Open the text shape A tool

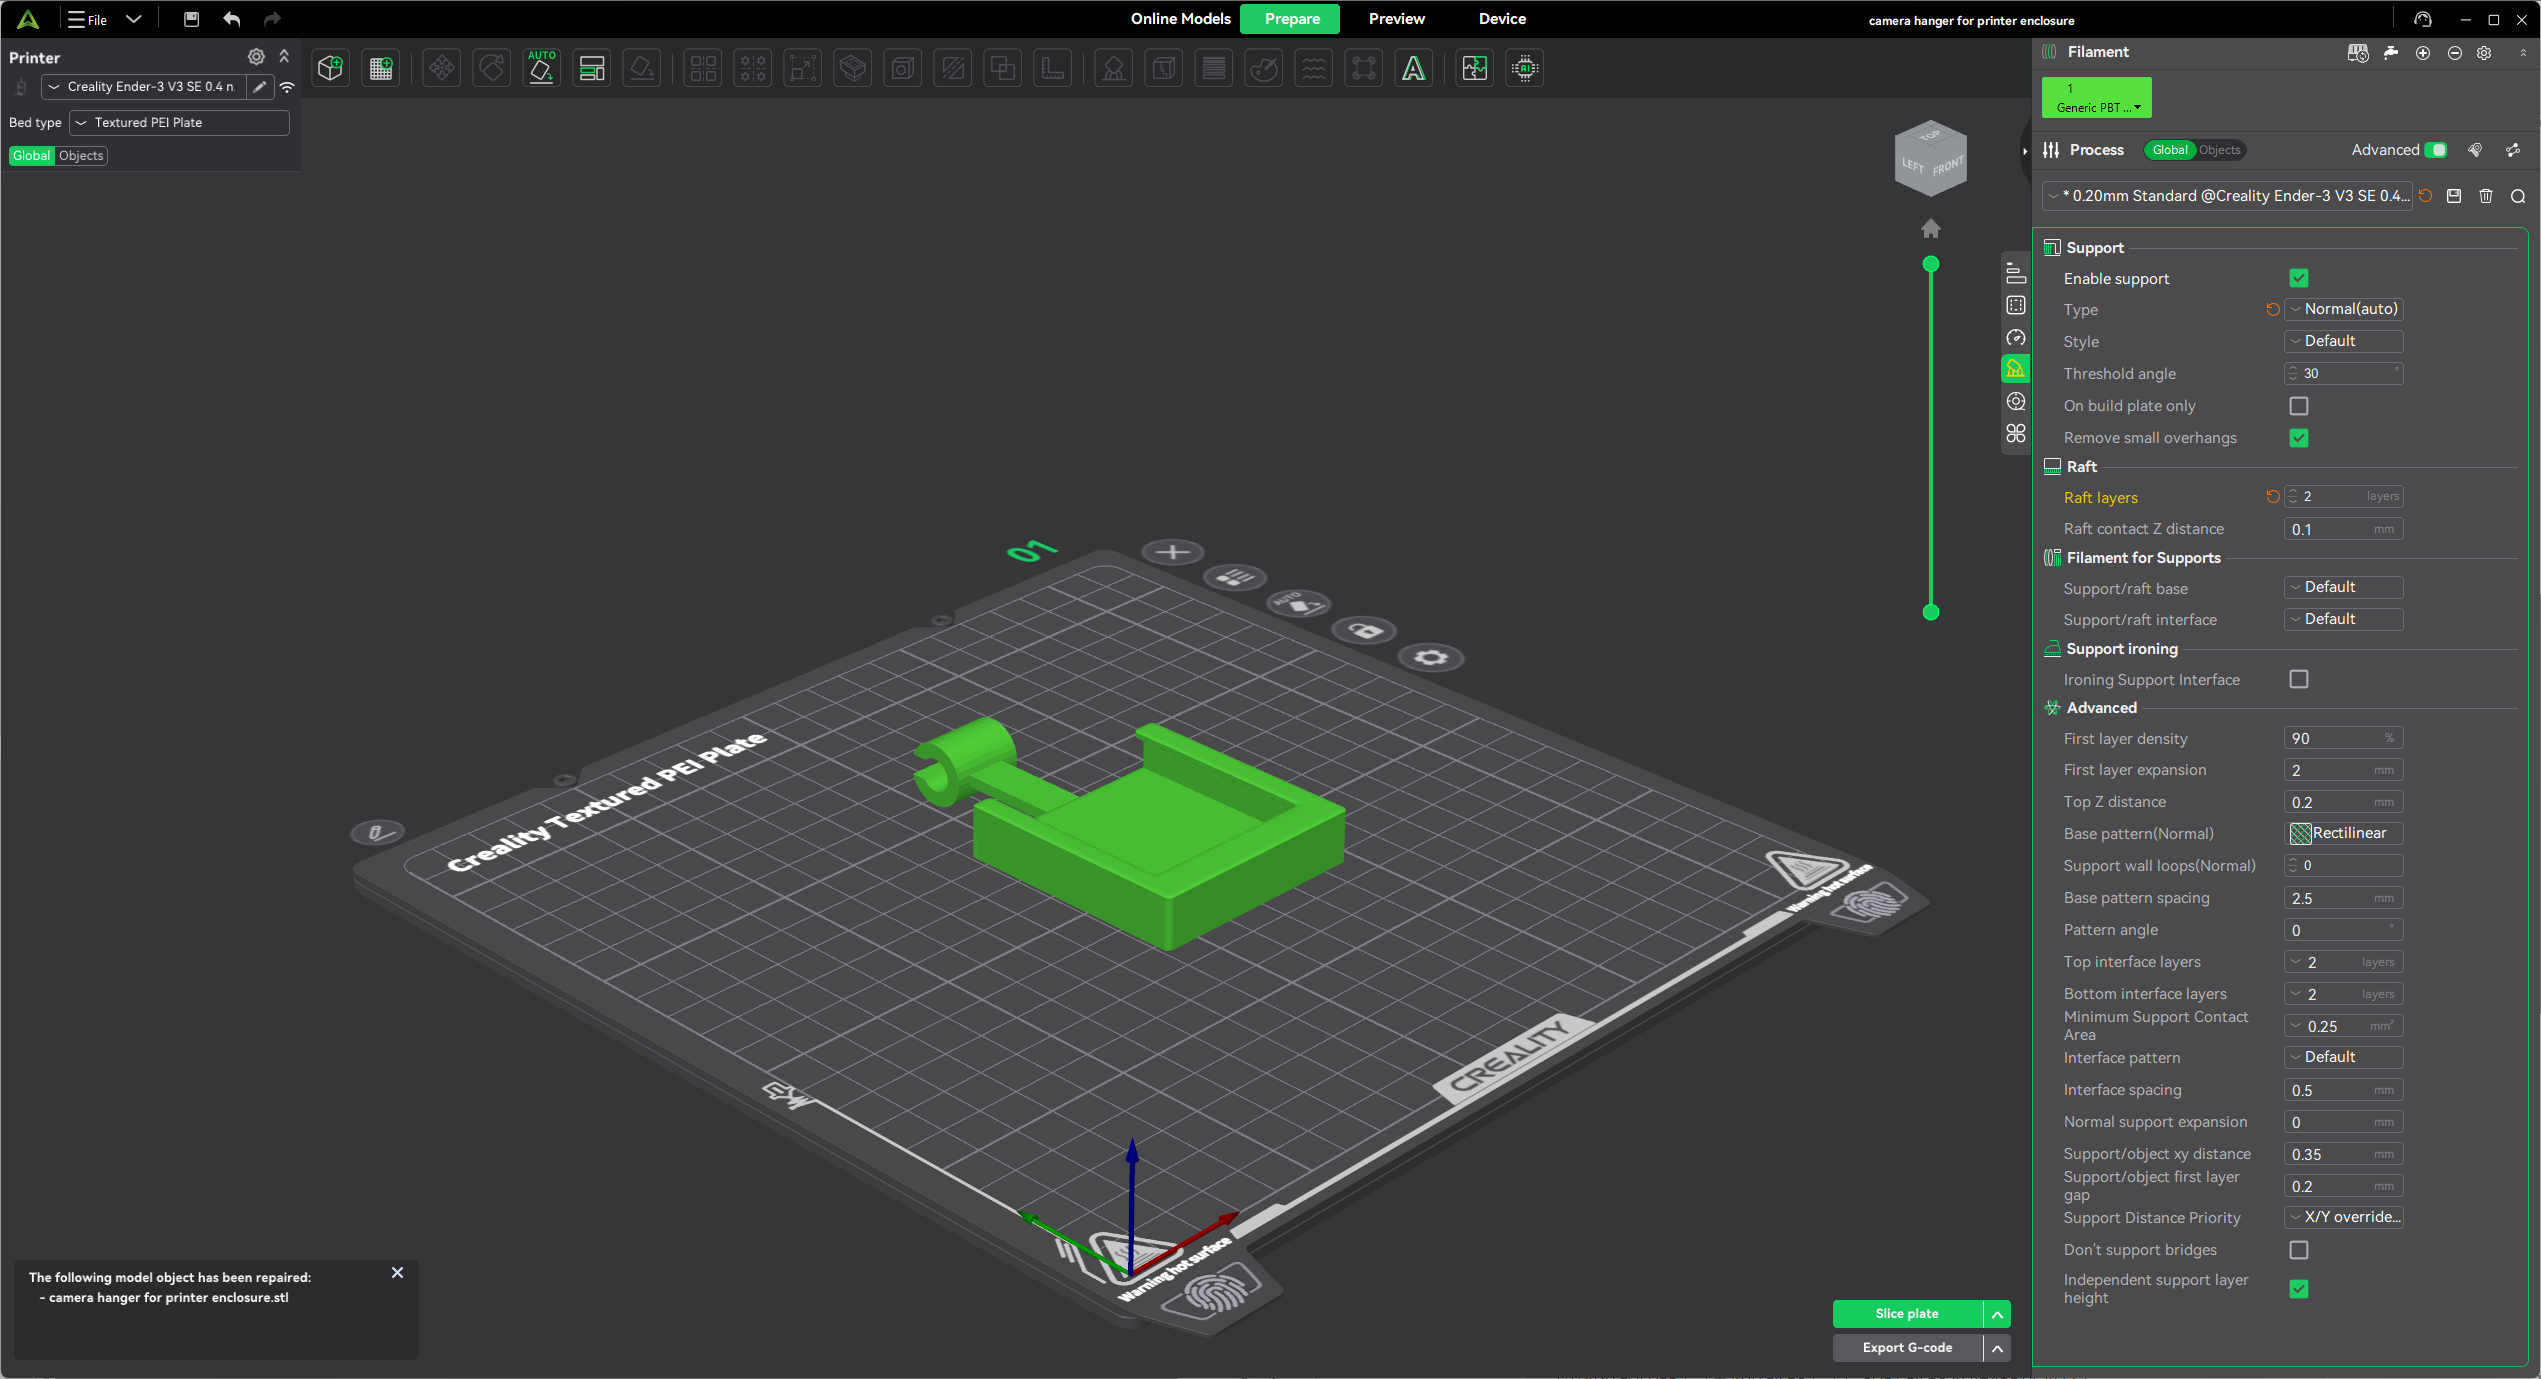(1413, 68)
